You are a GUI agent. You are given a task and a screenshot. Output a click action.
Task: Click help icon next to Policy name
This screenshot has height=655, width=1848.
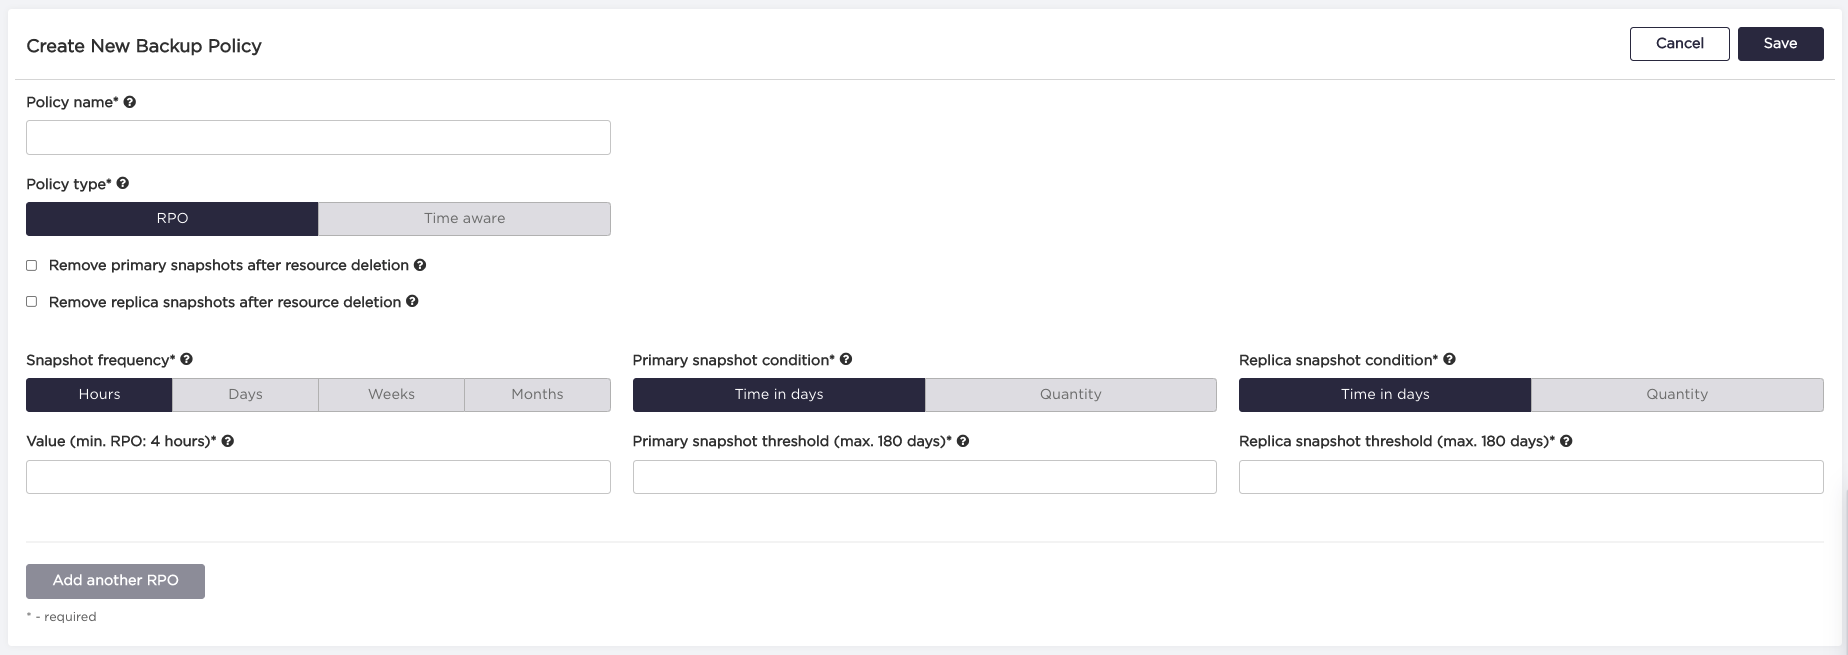(130, 102)
